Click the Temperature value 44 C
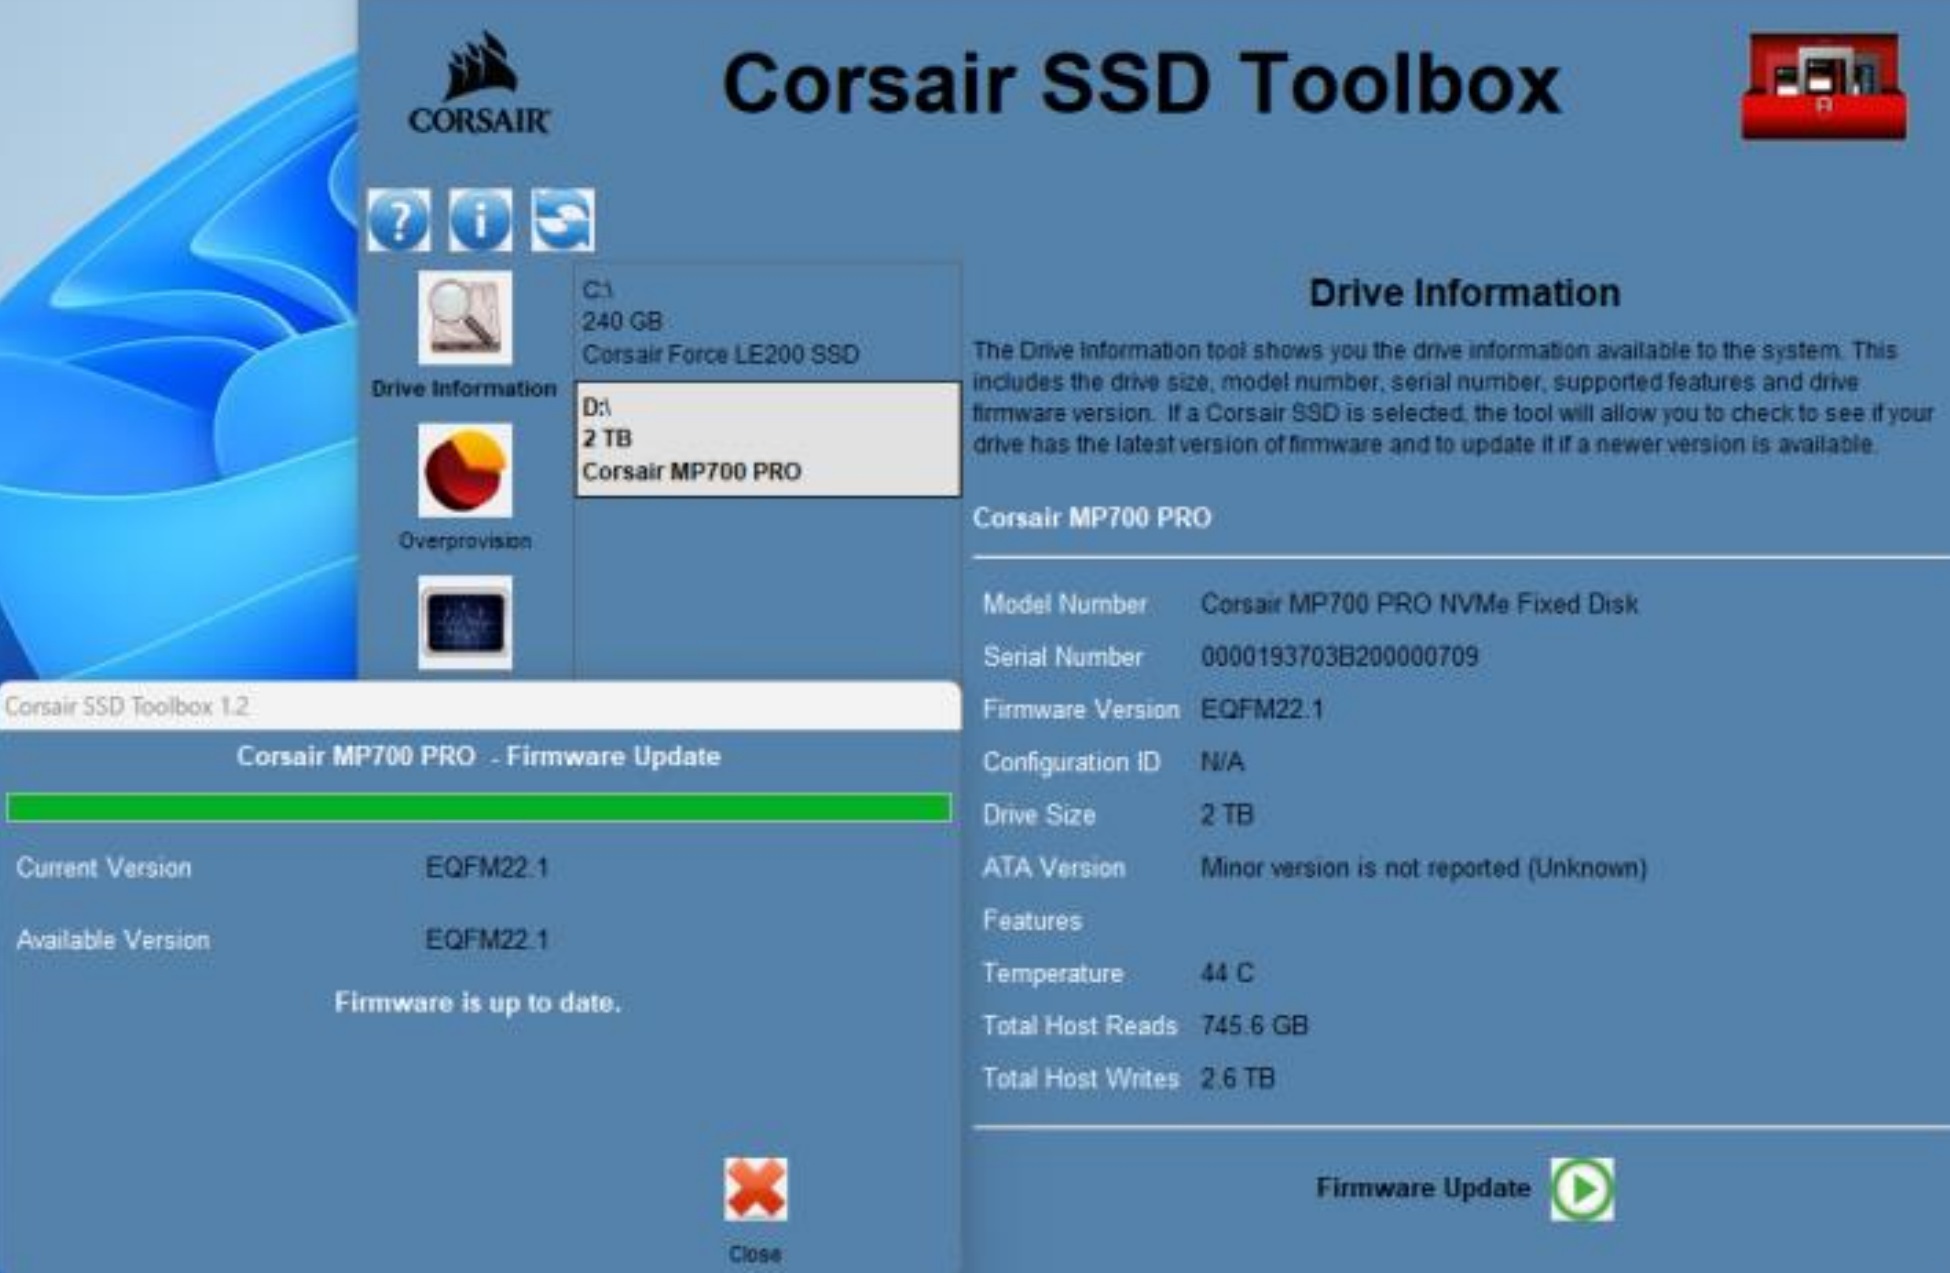The width and height of the screenshot is (1950, 1273). (1226, 973)
